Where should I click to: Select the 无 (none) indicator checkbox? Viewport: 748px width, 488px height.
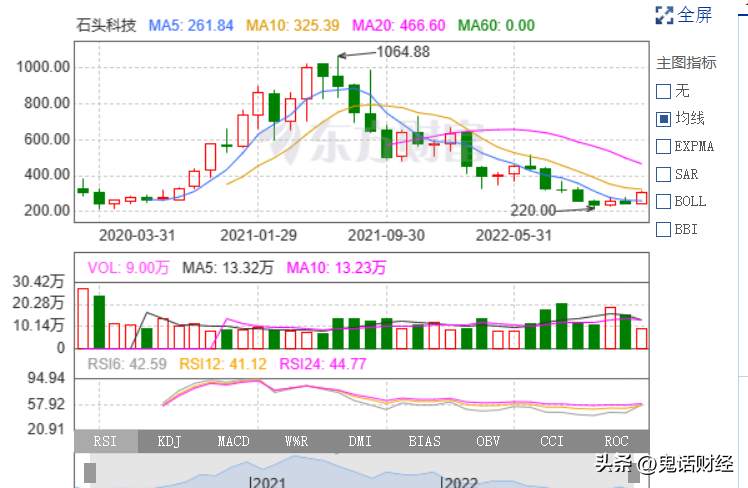(x=664, y=91)
